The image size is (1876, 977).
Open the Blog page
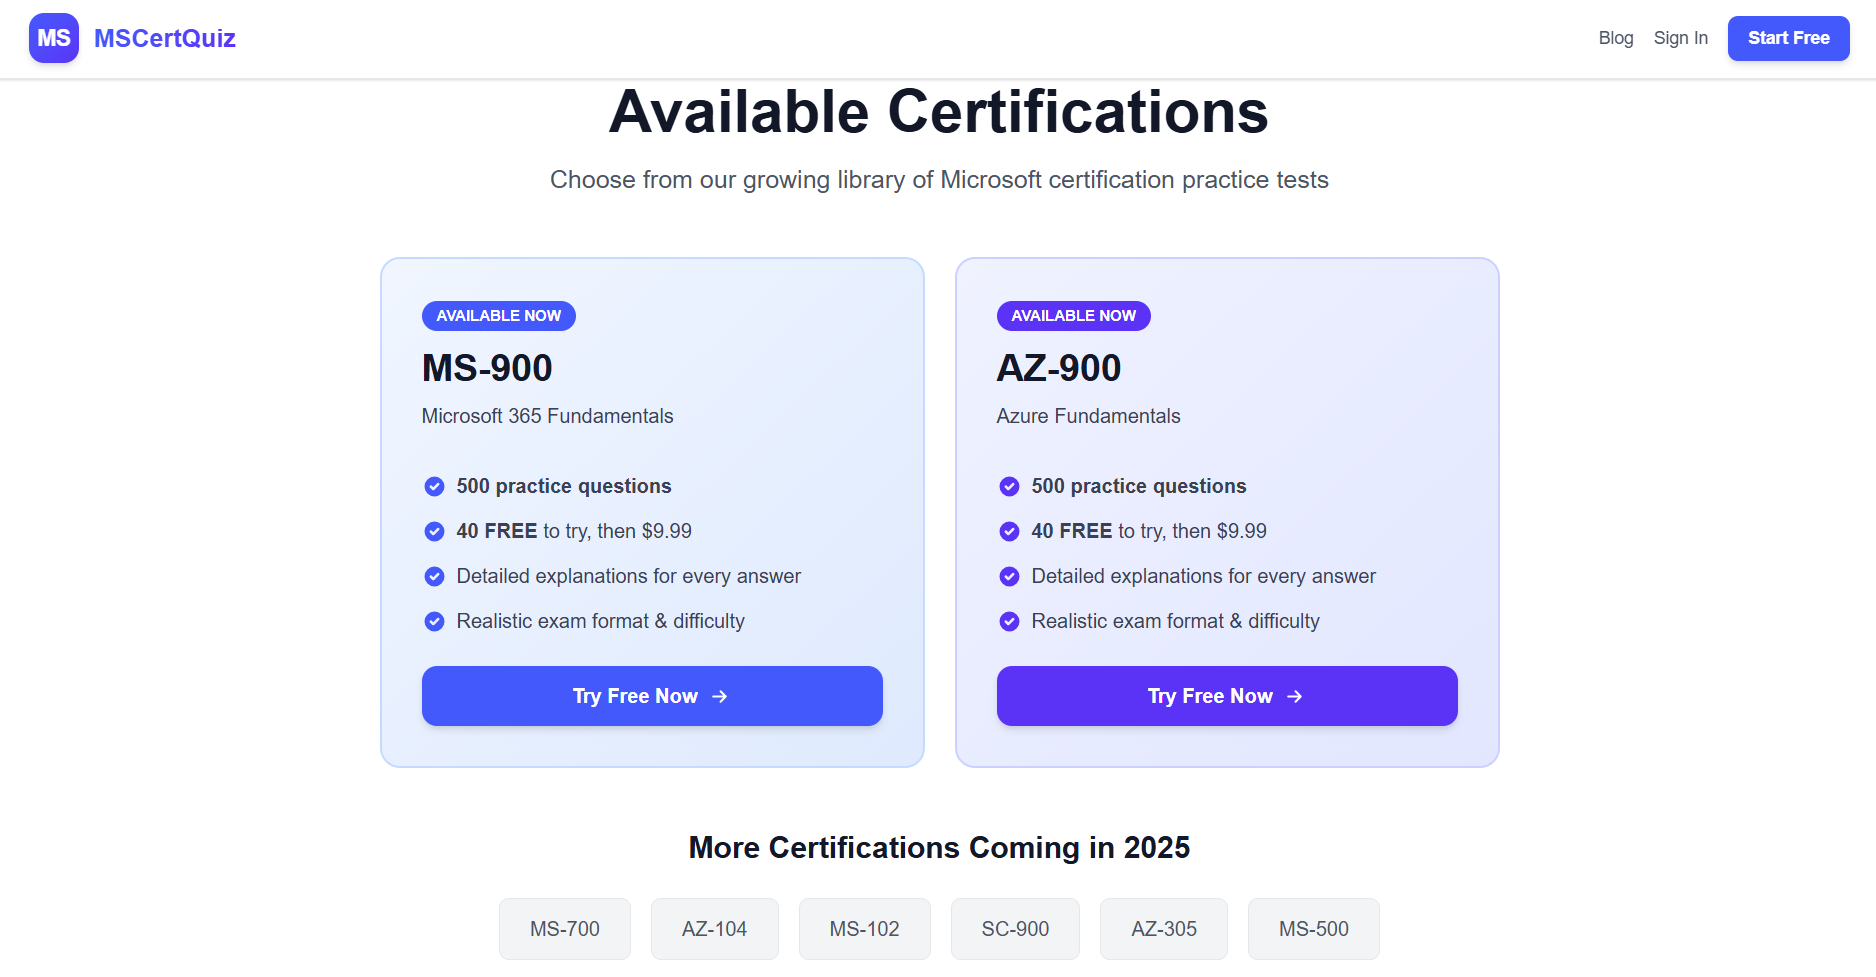pos(1615,38)
